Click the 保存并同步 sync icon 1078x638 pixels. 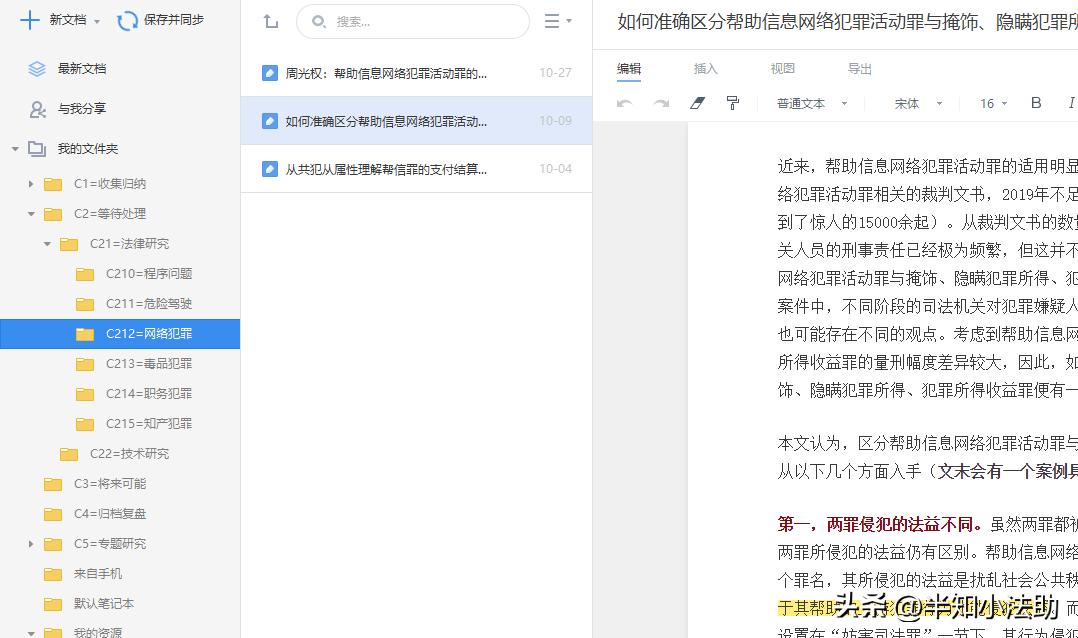128,20
